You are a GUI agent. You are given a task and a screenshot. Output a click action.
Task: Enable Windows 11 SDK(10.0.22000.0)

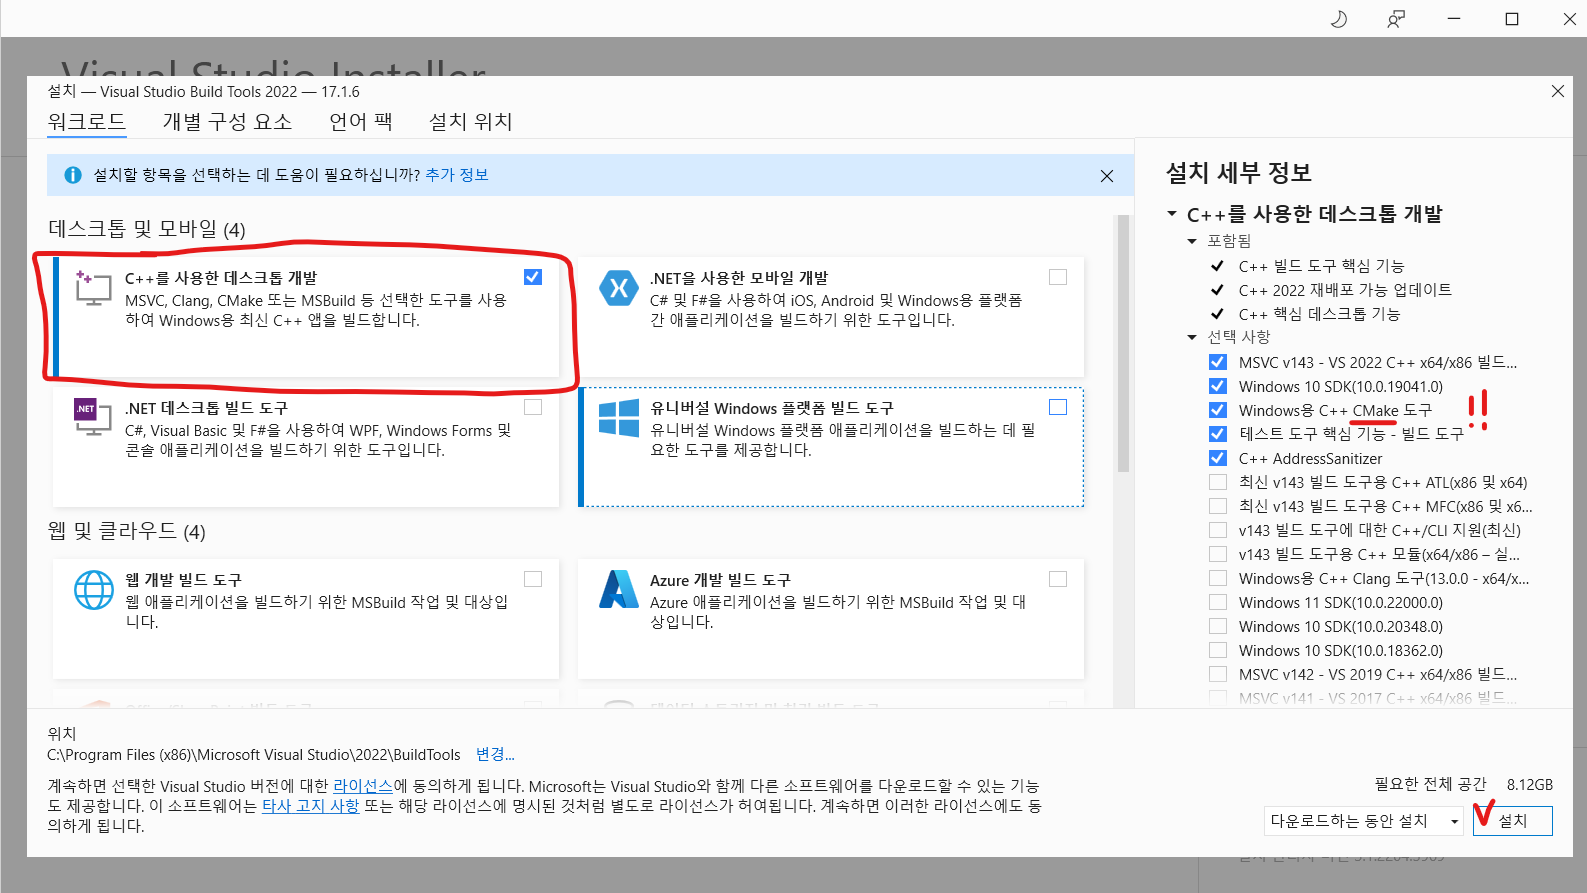(1218, 602)
